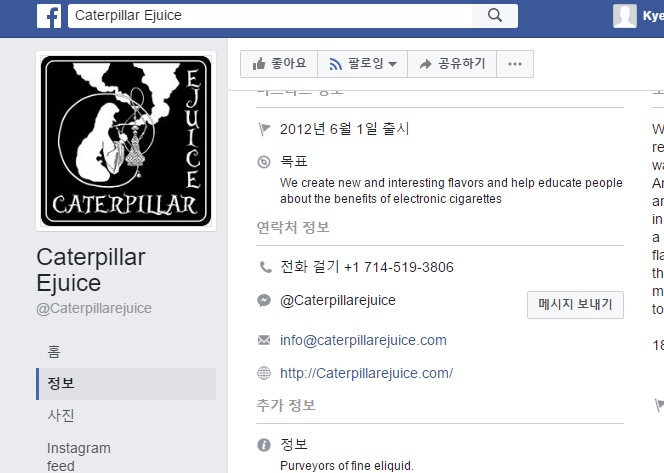Click the envelope email icon

(x=264, y=340)
